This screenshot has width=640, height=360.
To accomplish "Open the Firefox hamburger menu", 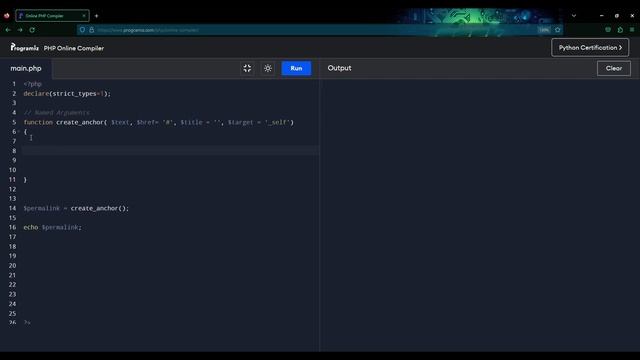I will (632, 30).
